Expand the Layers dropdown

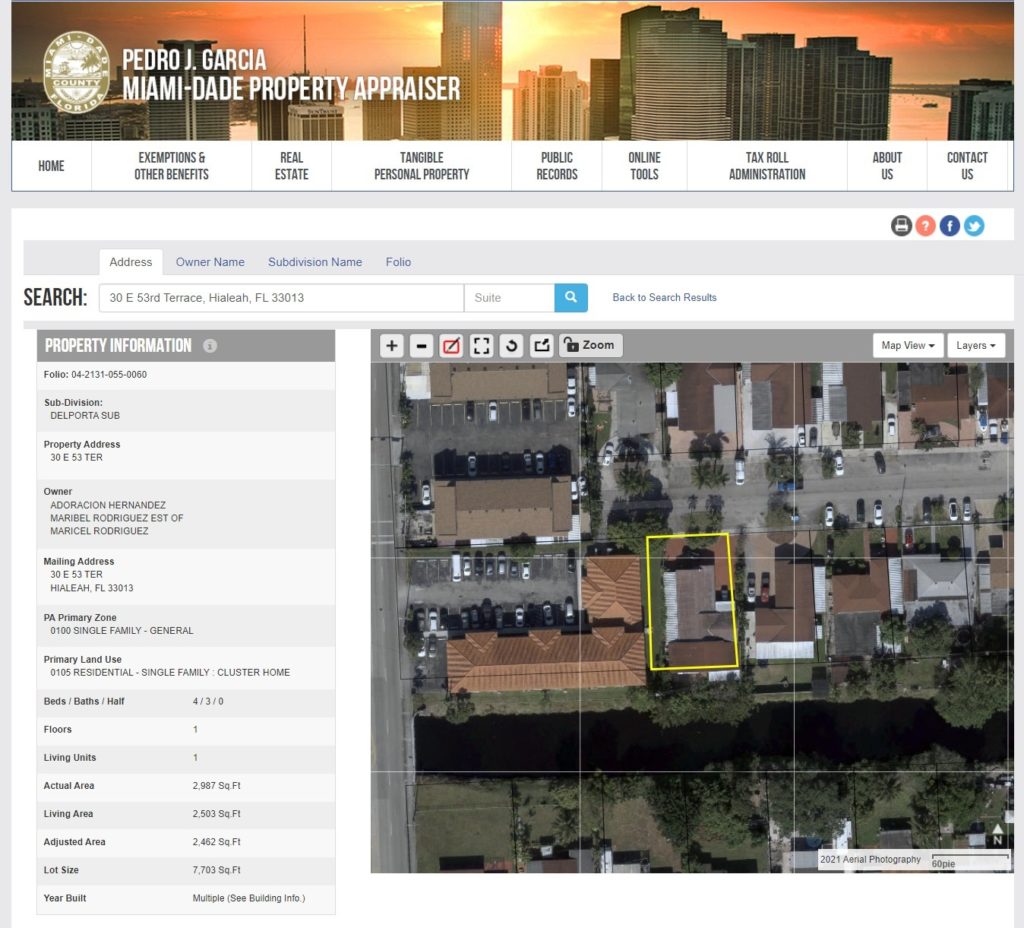(x=976, y=346)
